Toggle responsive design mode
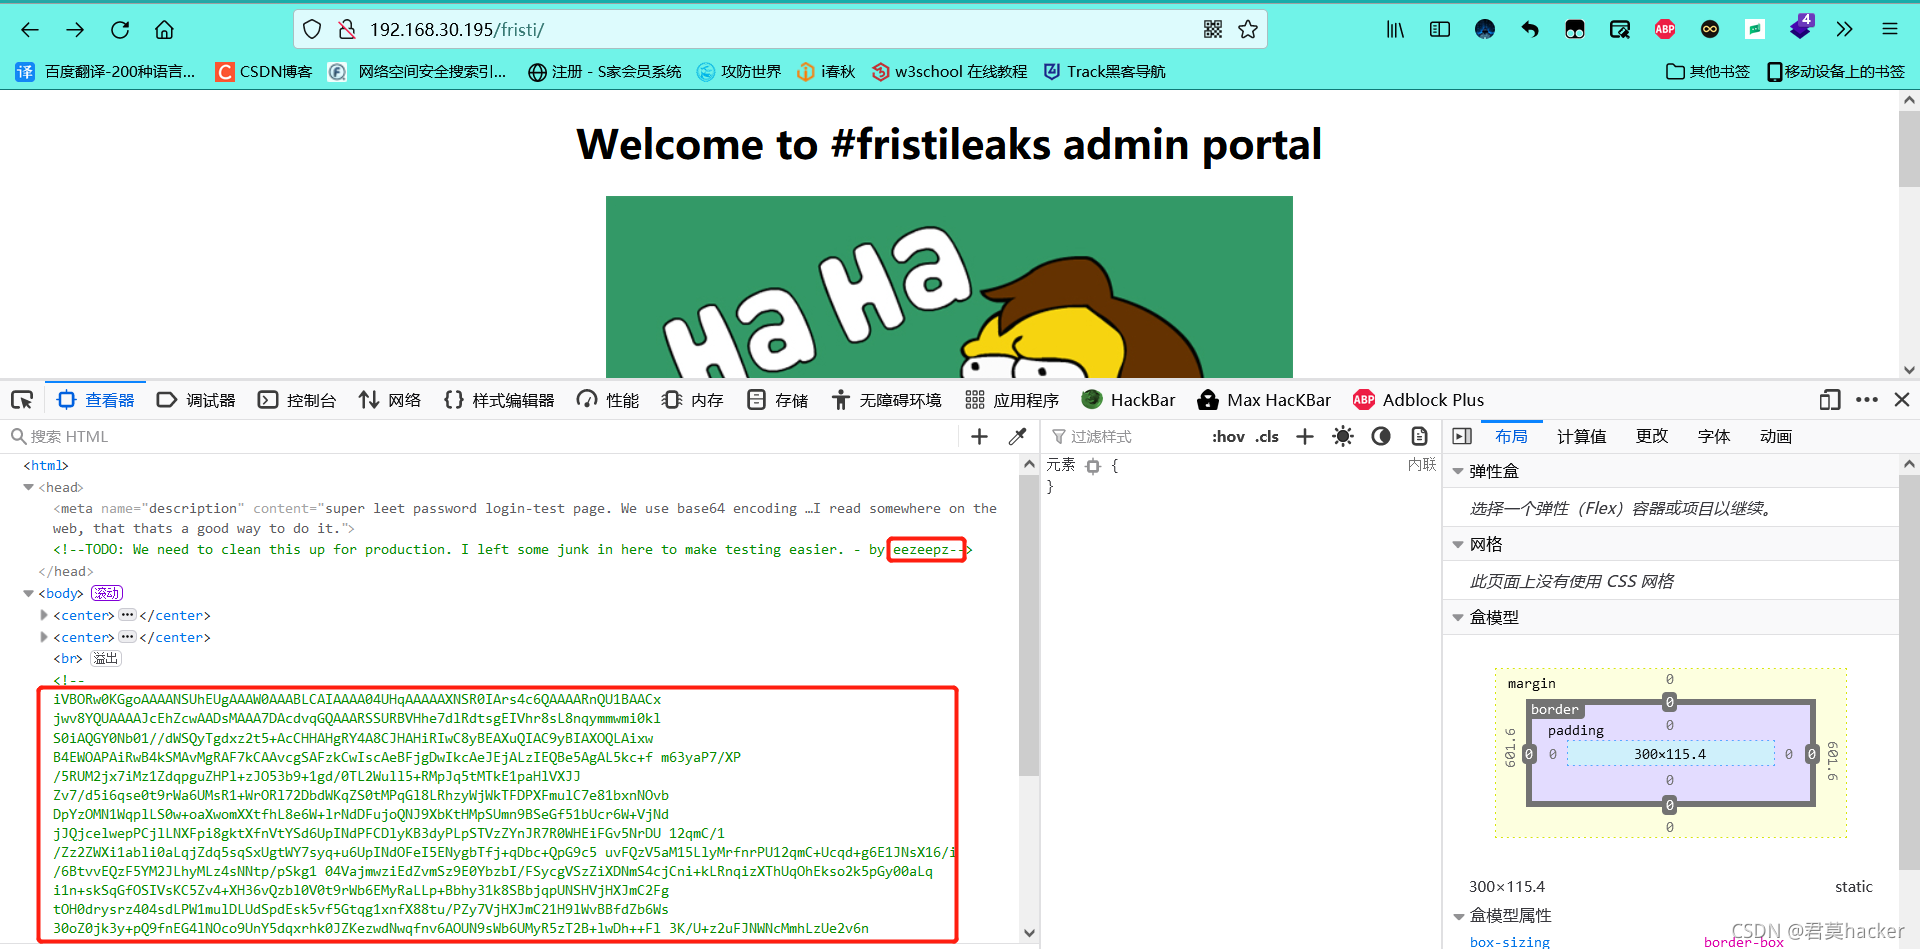1920x949 pixels. [1830, 400]
